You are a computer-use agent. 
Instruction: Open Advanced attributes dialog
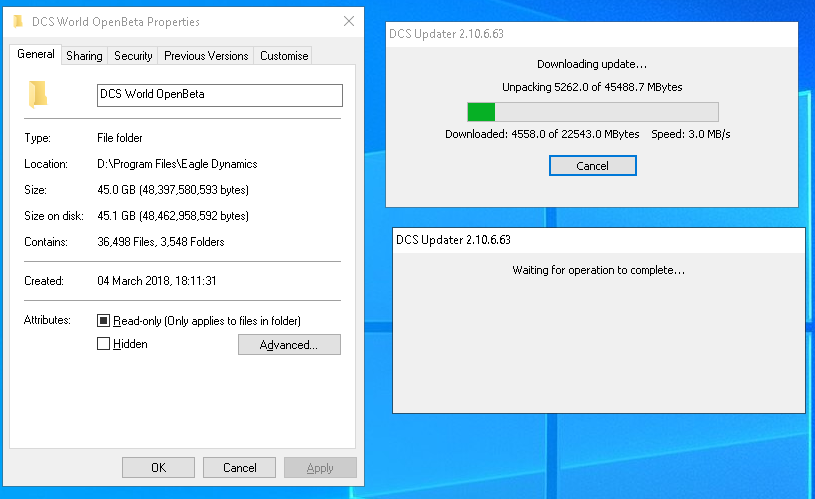click(x=289, y=345)
